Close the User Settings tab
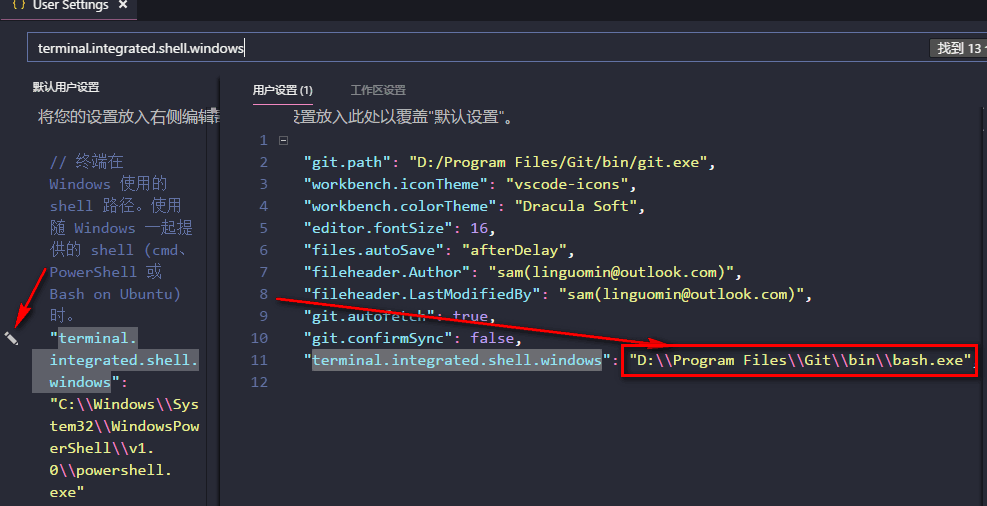987x506 pixels. click(x=122, y=6)
